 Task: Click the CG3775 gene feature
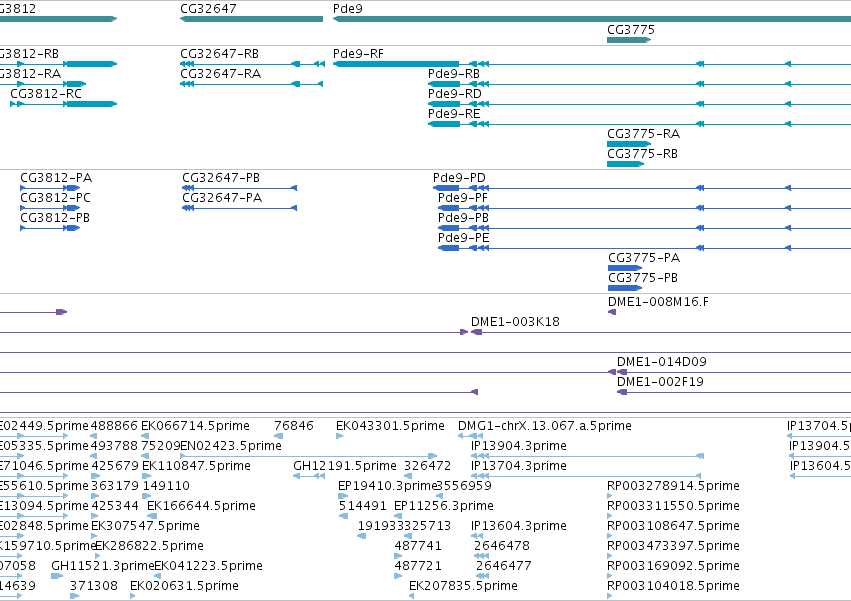pos(629,40)
